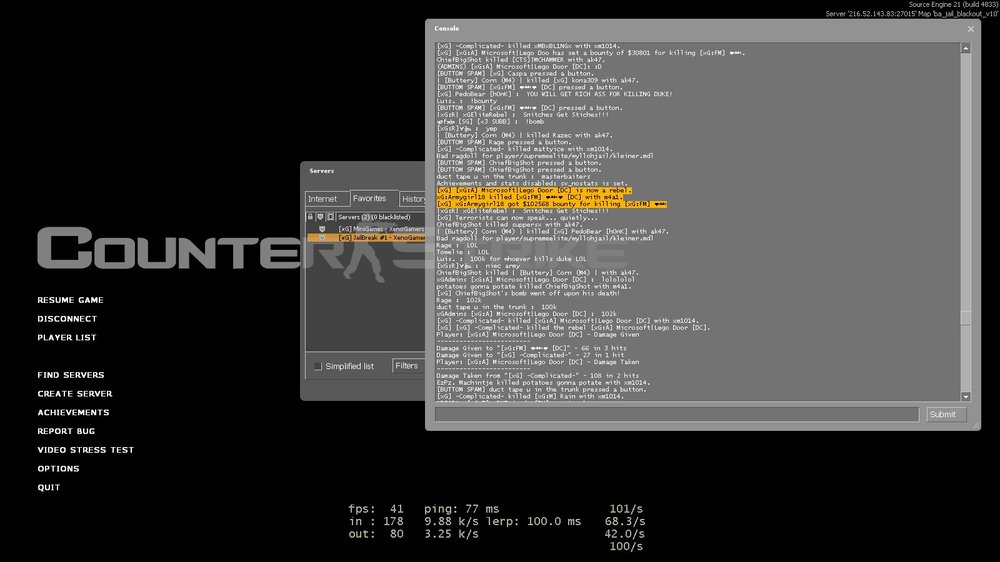Open Options from the main menu
Image resolution: width=1000 pixels, height=562 pixels.
tap(58, 468)
